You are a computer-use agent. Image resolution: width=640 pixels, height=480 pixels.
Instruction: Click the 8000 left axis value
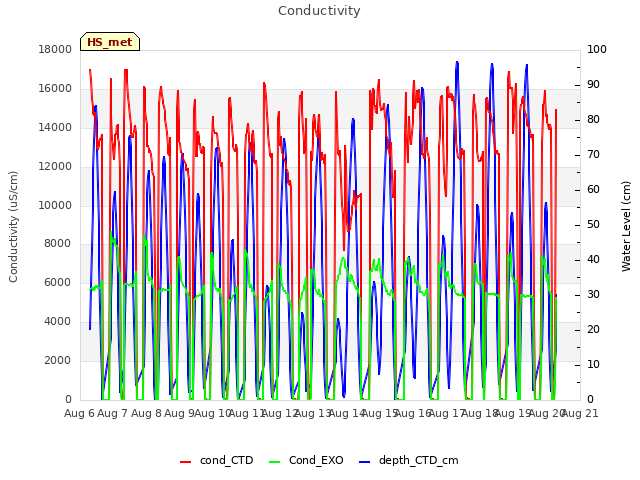pos(58,244)
